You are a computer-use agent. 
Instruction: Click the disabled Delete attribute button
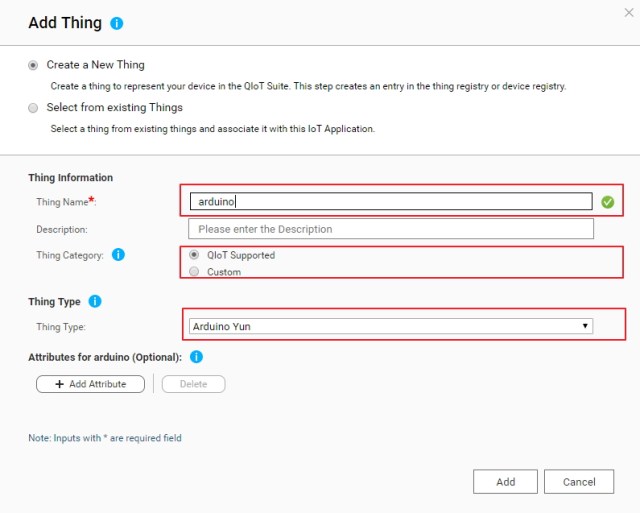(193, 384)
